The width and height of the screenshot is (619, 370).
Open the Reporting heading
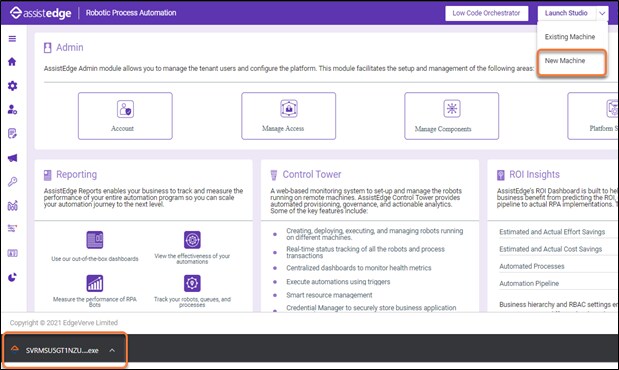tap(76, 175)
